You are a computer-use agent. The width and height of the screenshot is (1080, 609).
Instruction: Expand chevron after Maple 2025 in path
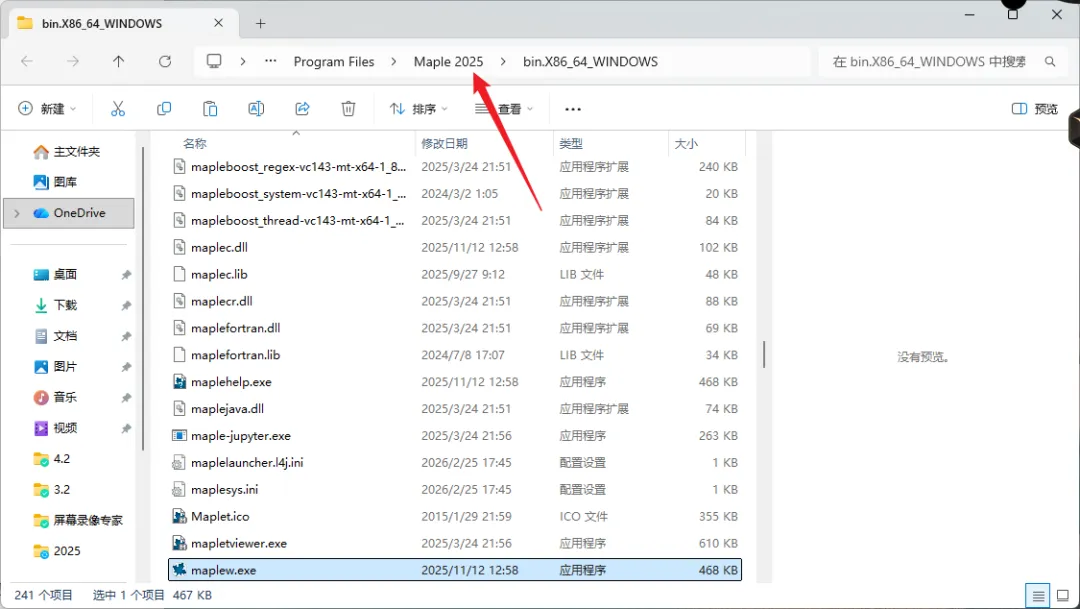pos(503,61)
